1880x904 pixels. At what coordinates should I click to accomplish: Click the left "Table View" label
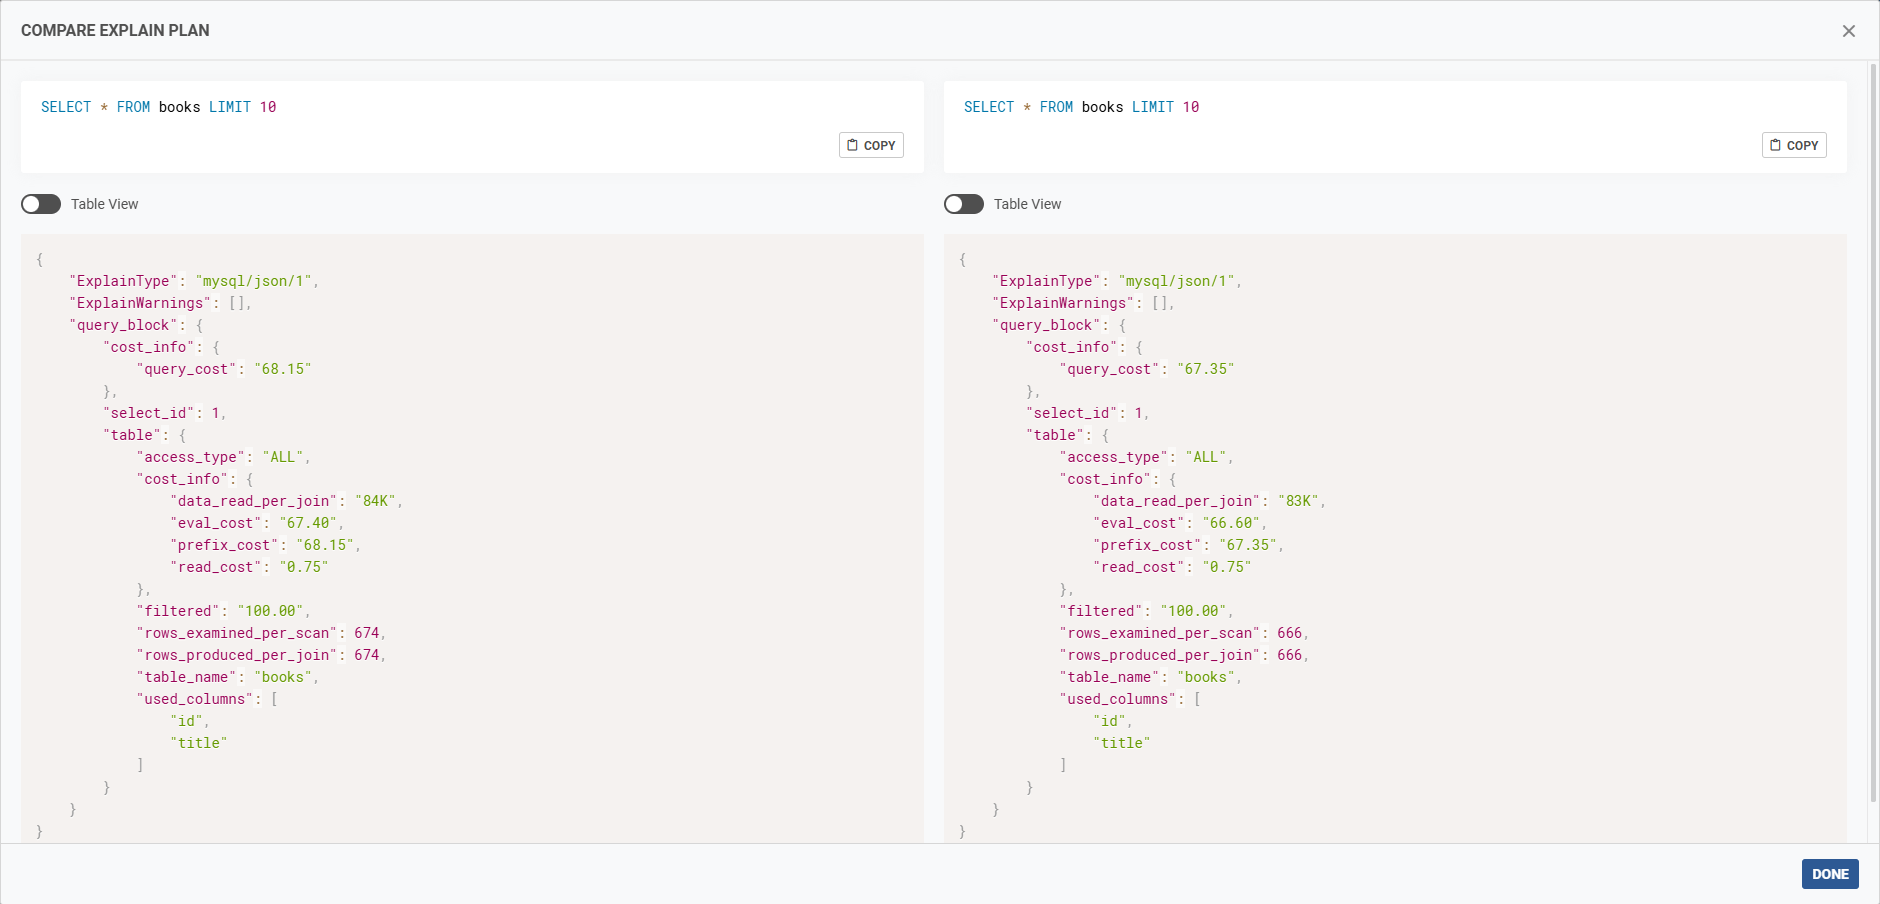coord(104,204)
